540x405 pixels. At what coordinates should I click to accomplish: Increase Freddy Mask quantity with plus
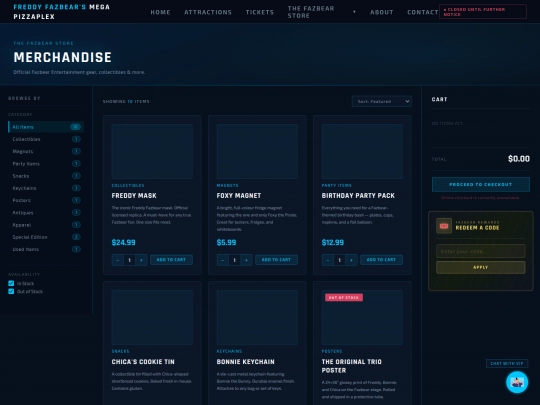pyautogui.click(x=141, y=260)
